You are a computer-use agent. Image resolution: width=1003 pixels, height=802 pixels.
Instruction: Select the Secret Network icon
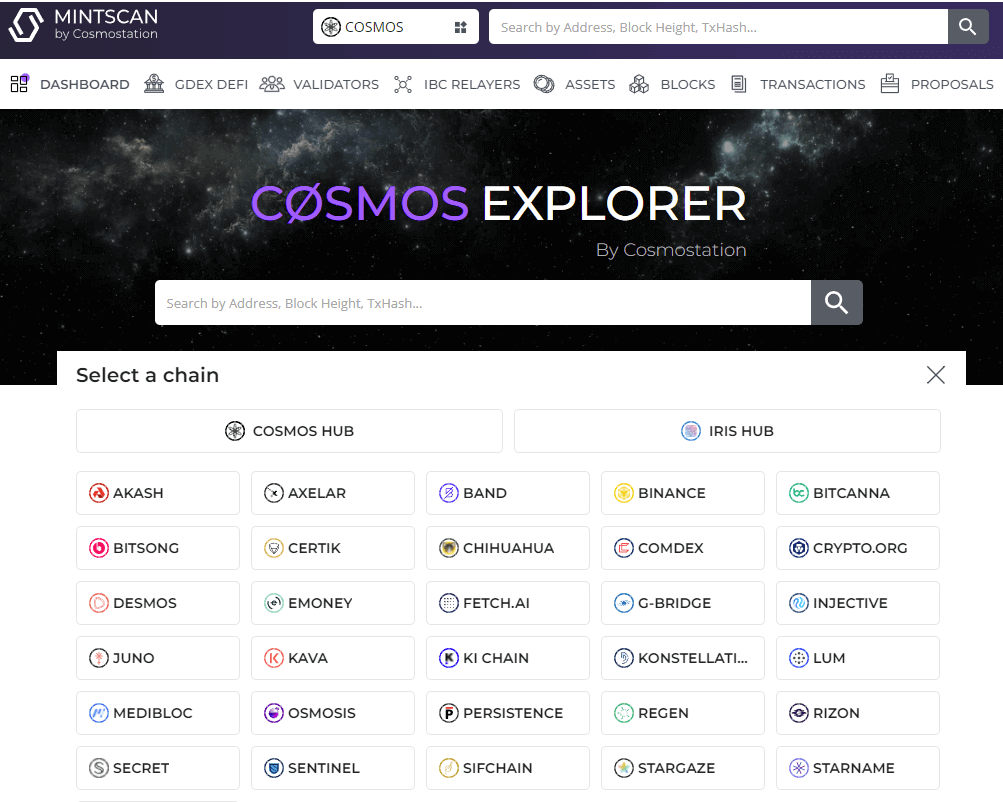tap(98, 768)
